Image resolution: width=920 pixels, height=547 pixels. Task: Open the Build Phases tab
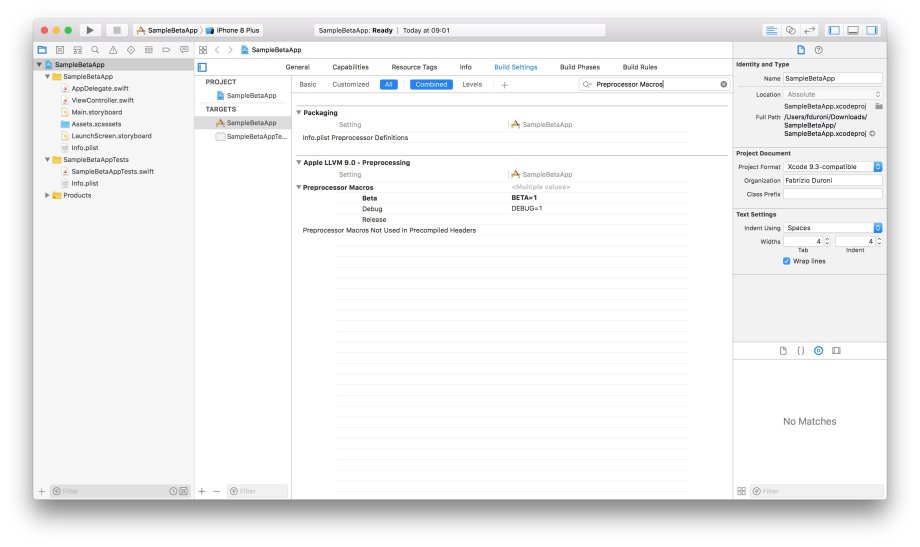point(580,67)
